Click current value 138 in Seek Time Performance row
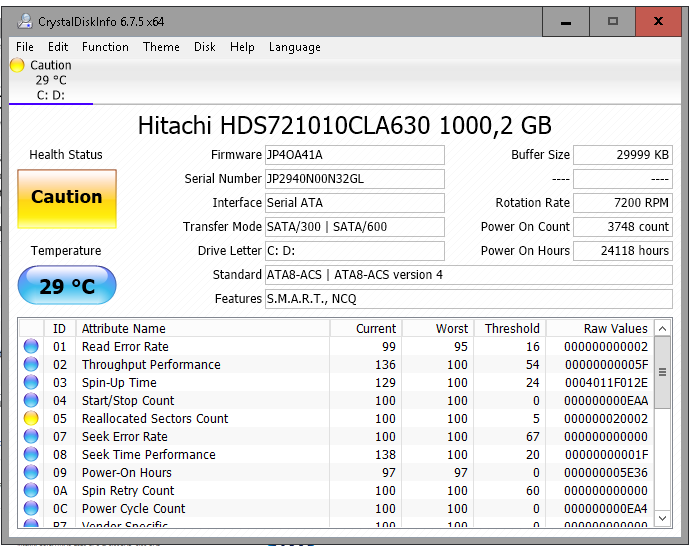This screenshot has width=695, height=546. [385, 454]
